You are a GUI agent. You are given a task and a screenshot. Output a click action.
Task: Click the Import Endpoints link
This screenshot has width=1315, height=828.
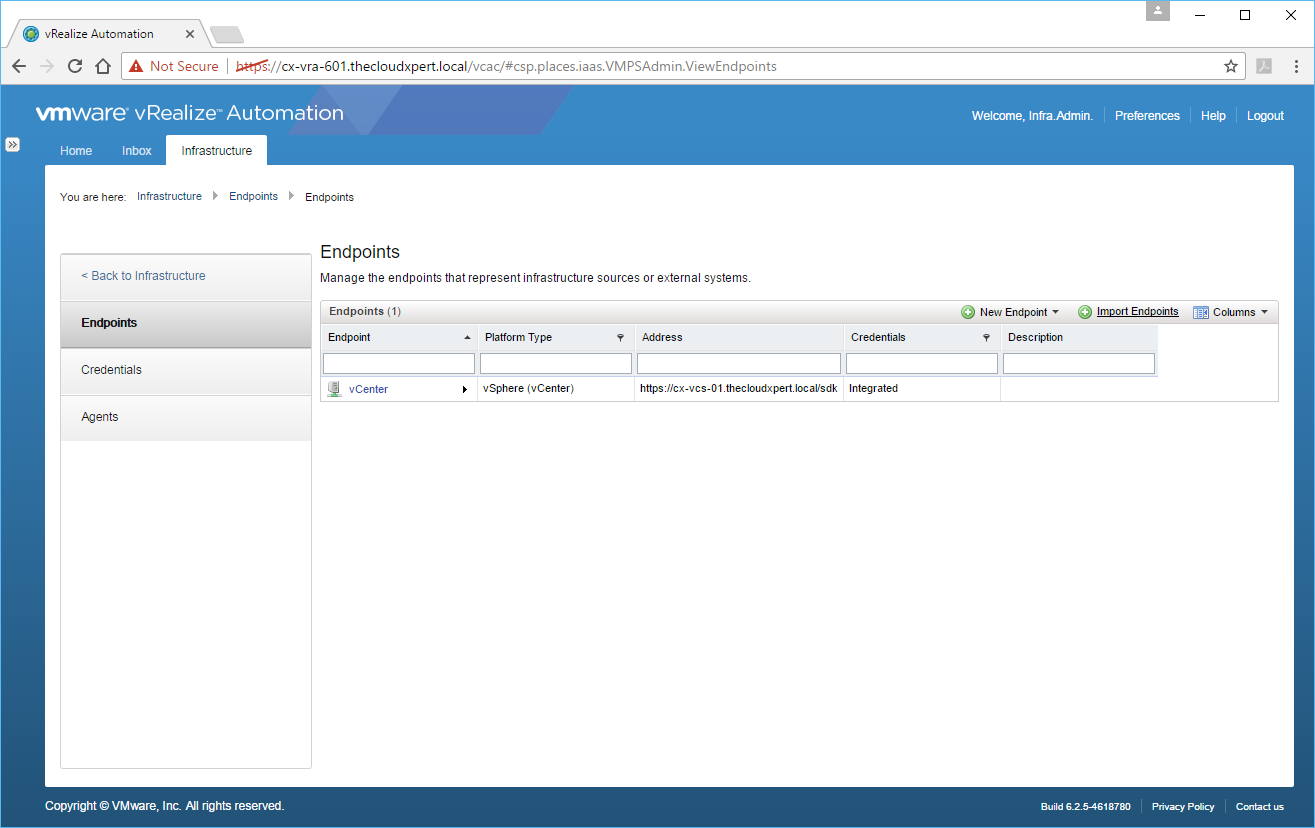tap(1137, 312)
